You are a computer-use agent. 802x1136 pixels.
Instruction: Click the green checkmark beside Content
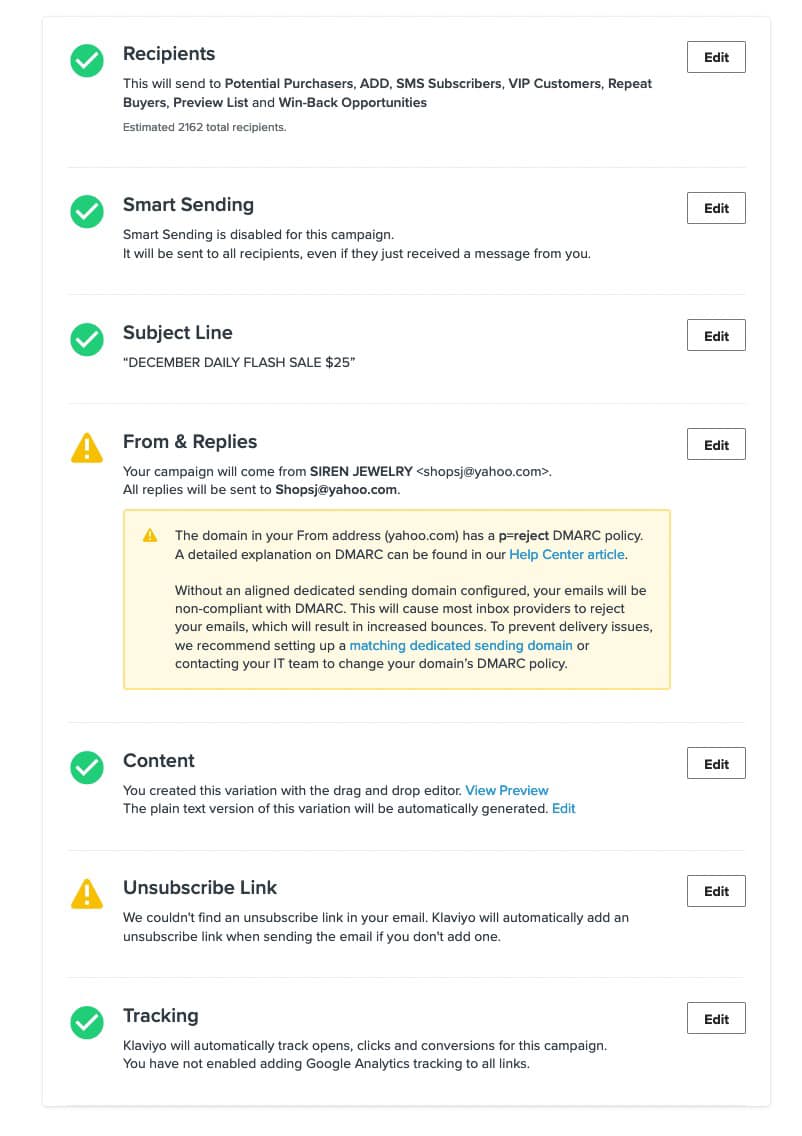(x=87, y=767)
